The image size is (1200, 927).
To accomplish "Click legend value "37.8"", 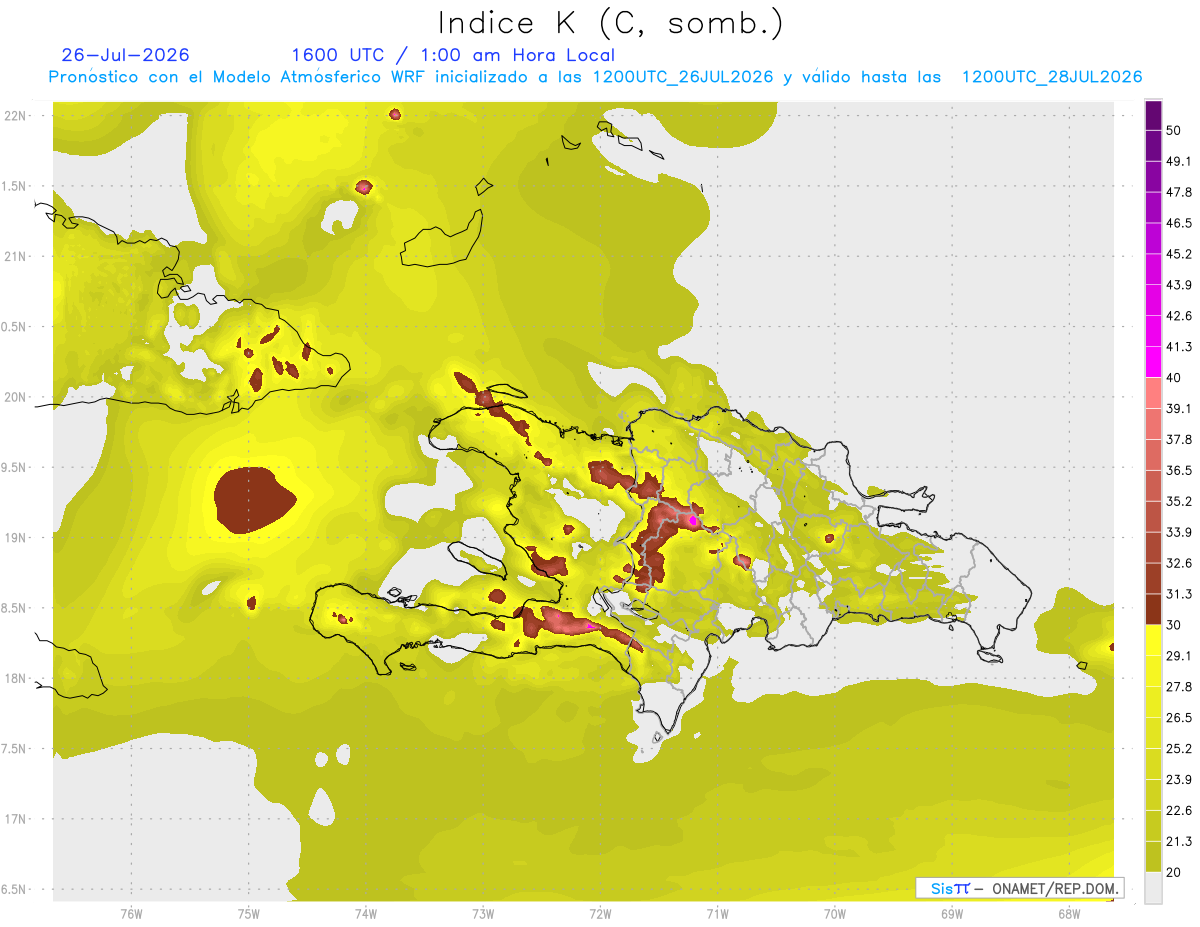I will point(1179,440).
